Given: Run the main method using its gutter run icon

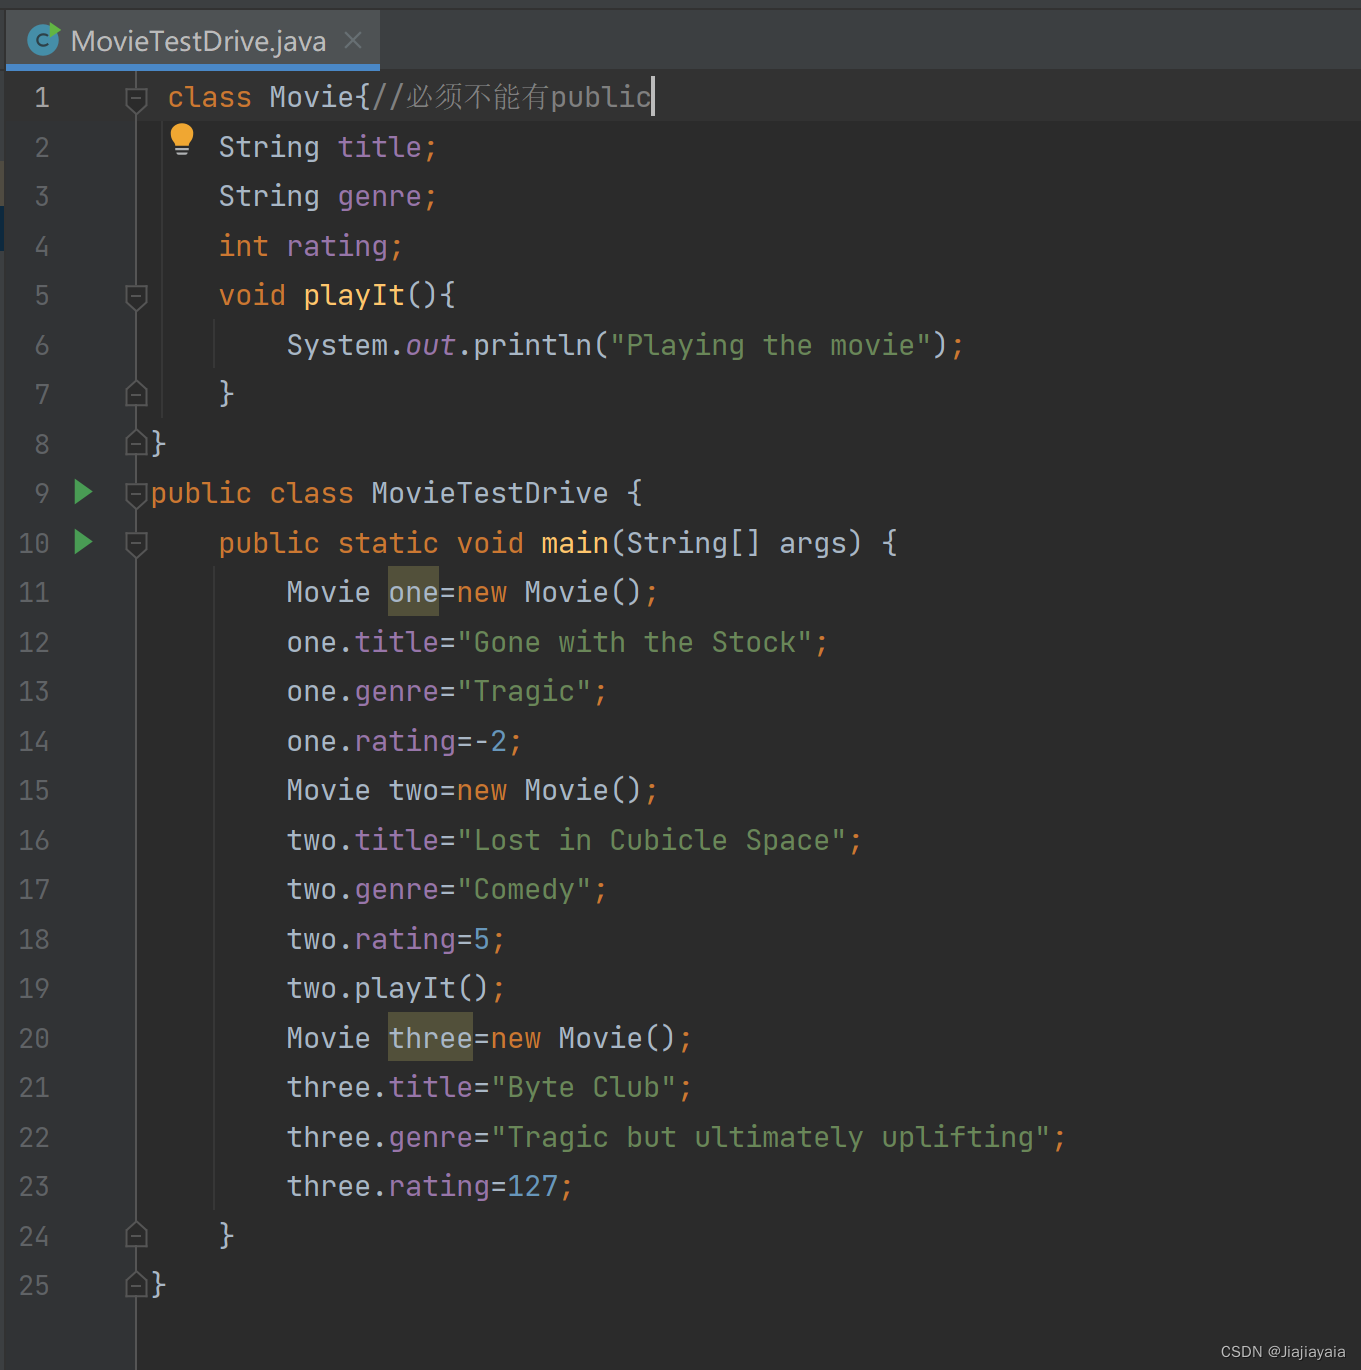Looking at the screenshot, I should [83, 543].
